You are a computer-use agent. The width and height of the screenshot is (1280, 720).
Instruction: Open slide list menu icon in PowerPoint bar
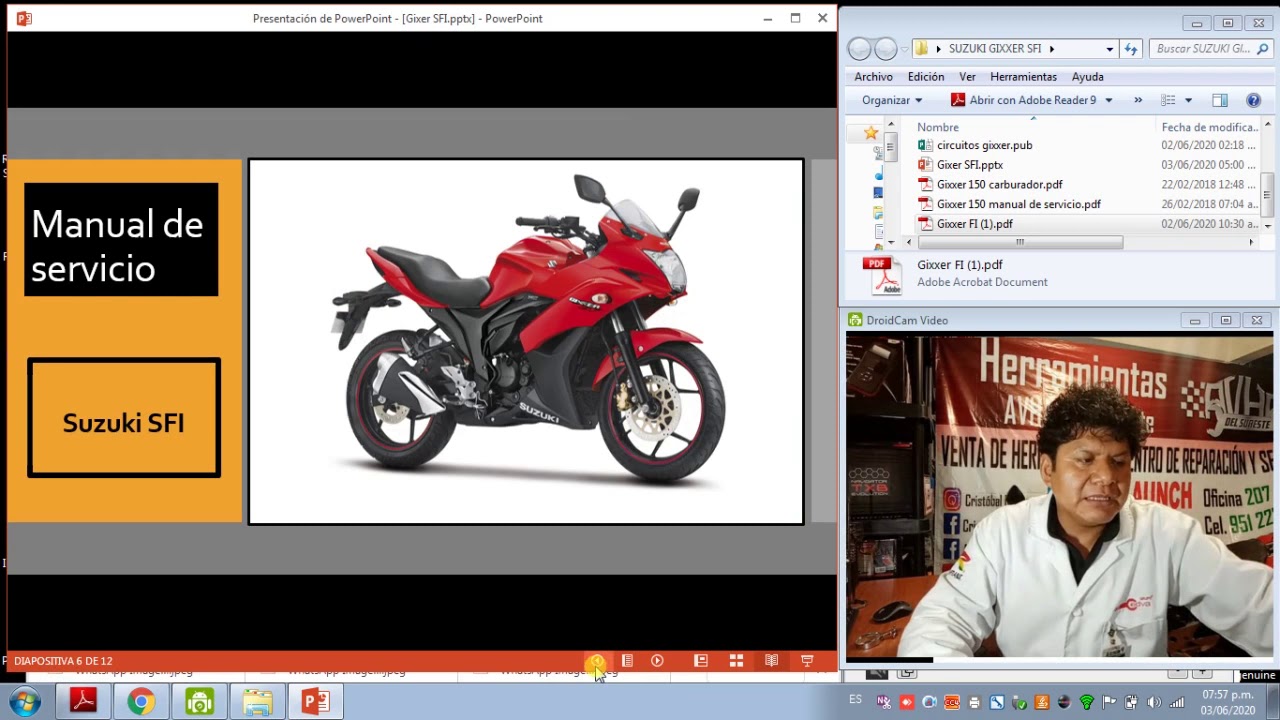pos(627,661)
